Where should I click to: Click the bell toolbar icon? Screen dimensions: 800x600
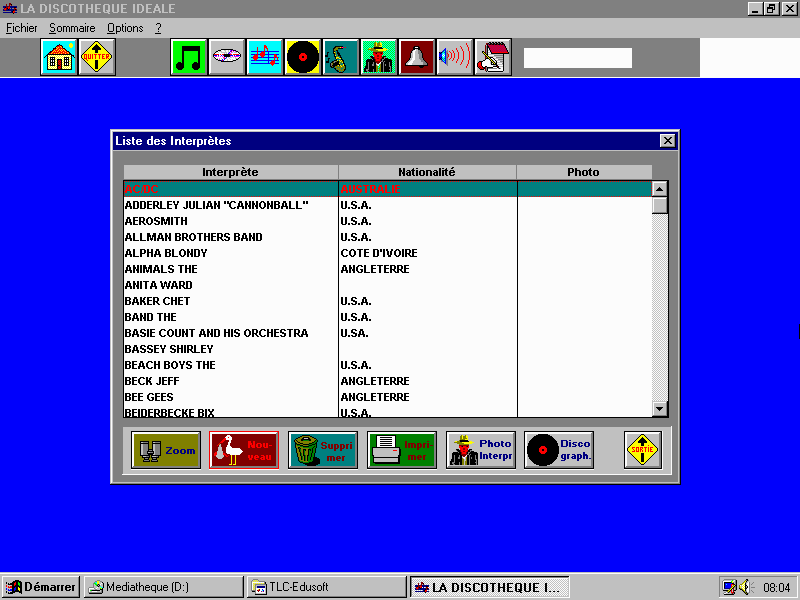(x=417, y=57)
